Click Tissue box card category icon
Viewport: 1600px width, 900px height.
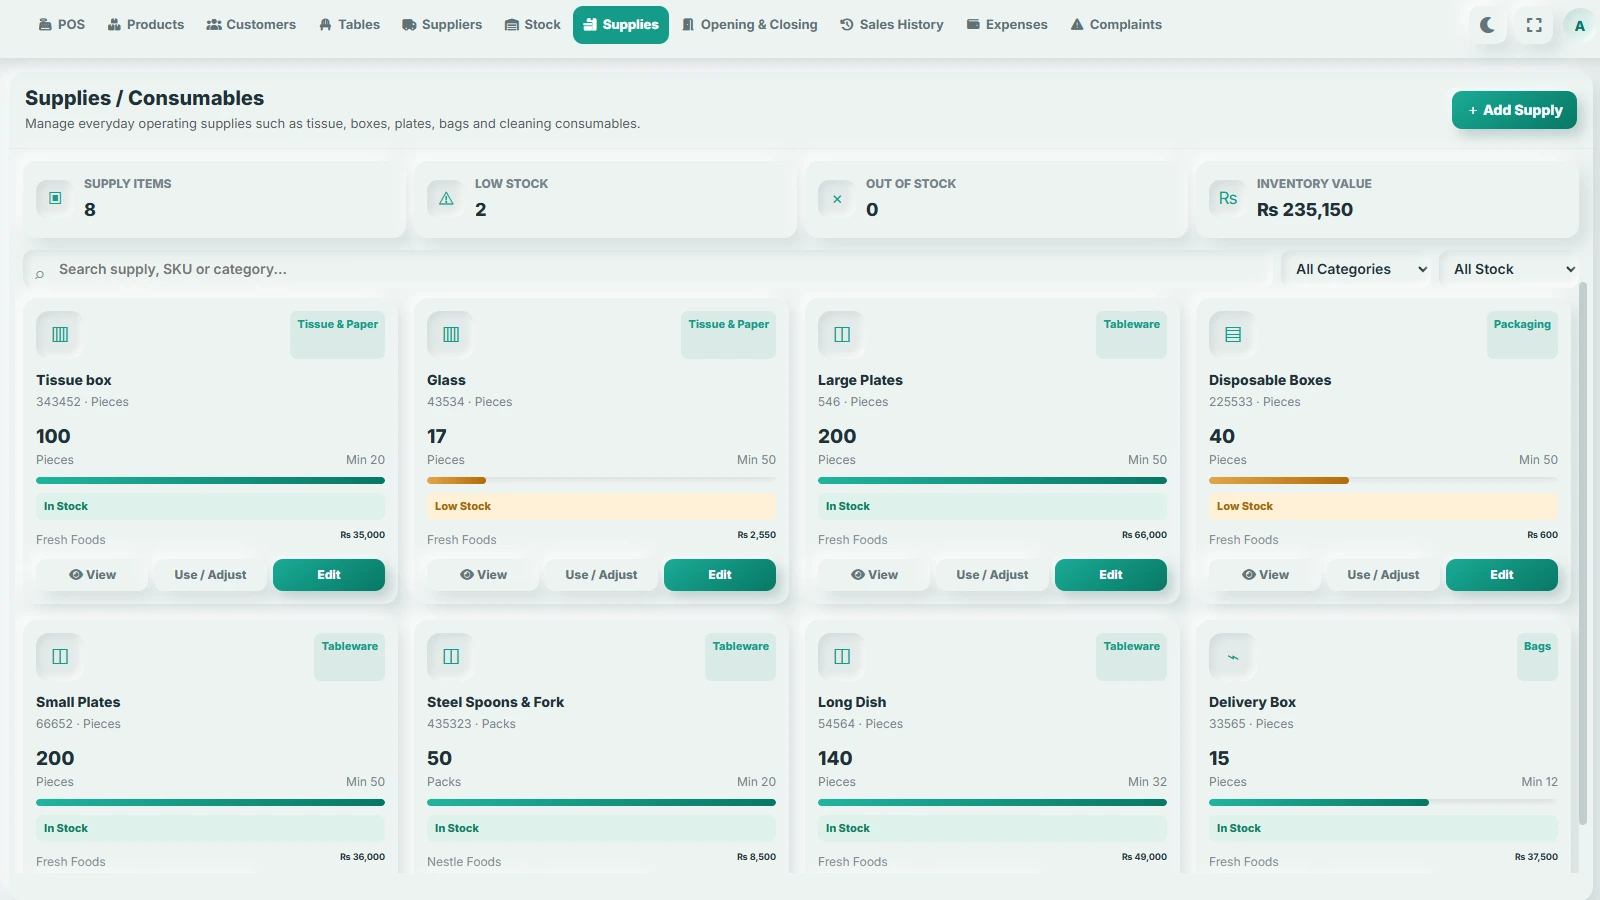[x=60, y=334]
